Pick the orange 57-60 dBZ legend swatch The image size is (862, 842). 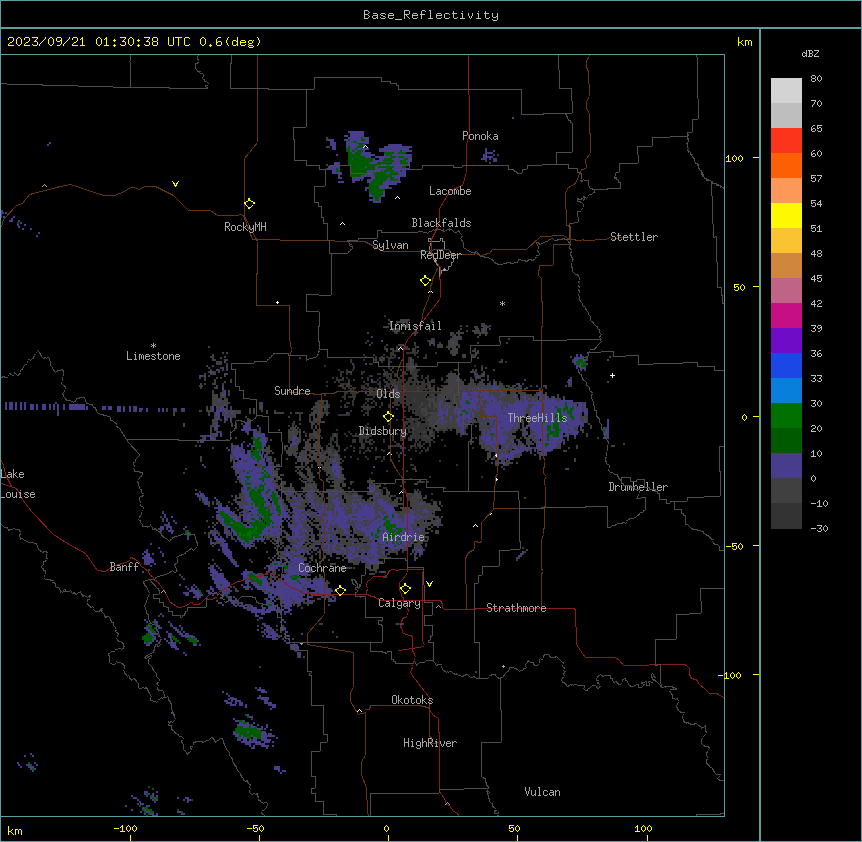[786, 165]
